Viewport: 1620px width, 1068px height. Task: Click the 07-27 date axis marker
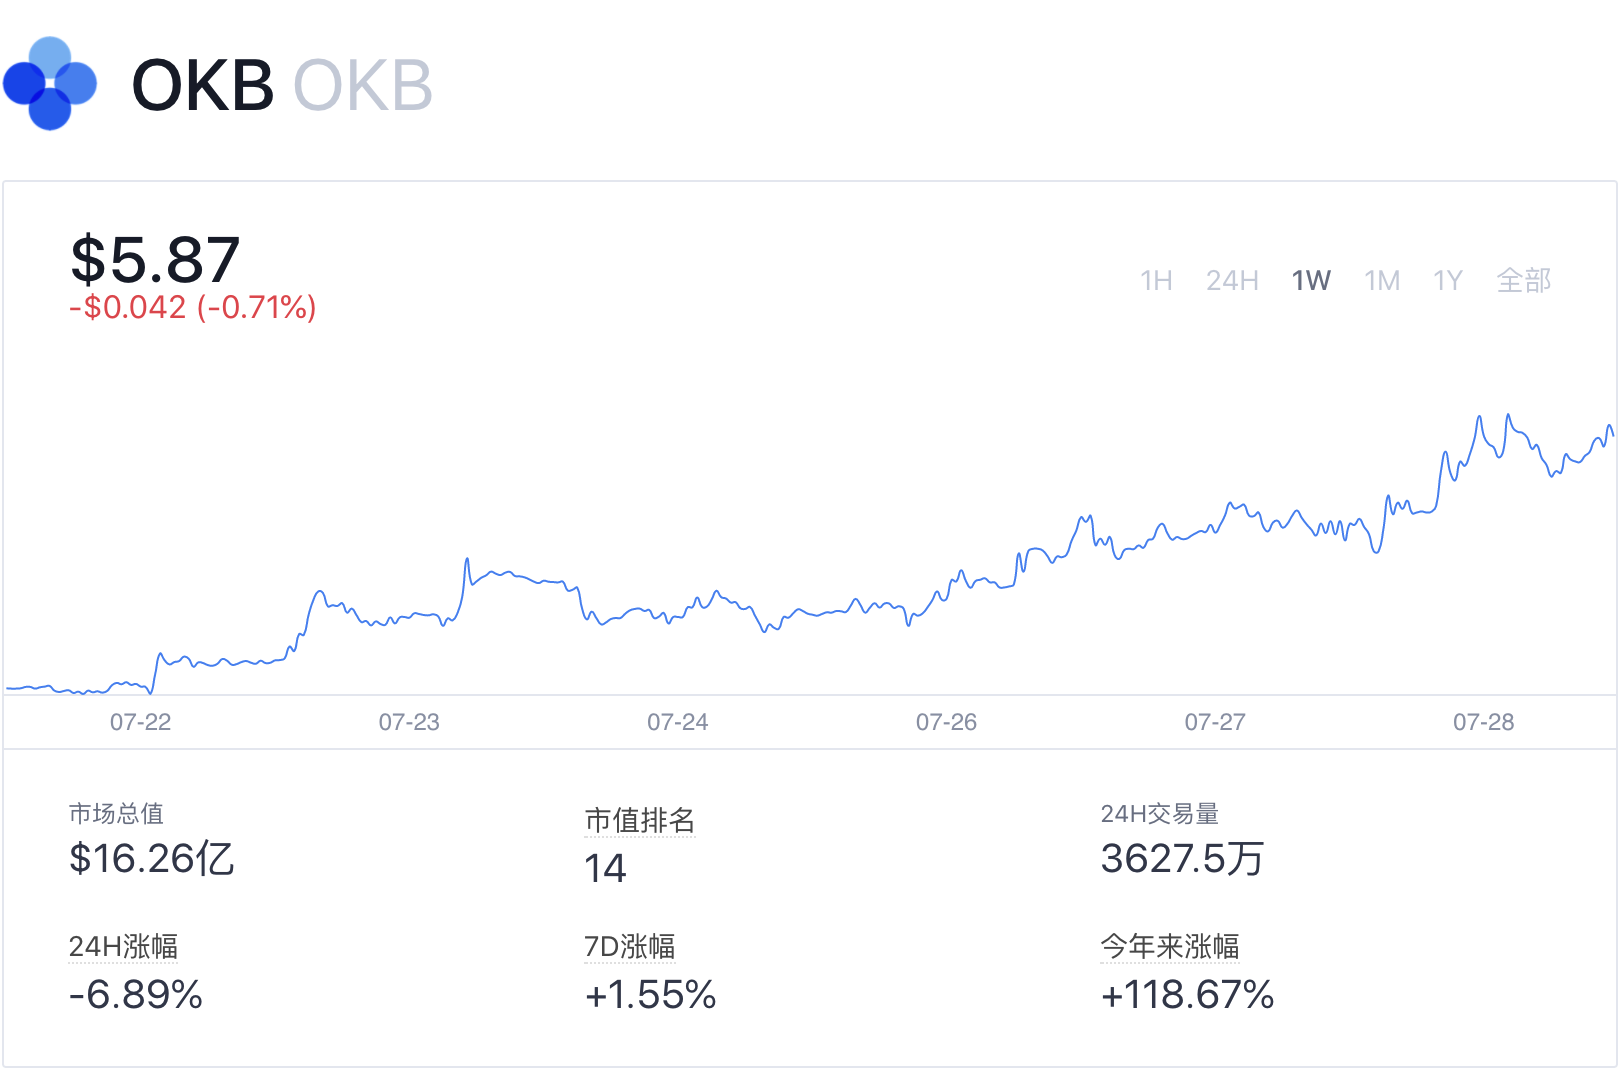pos(1215,722)
